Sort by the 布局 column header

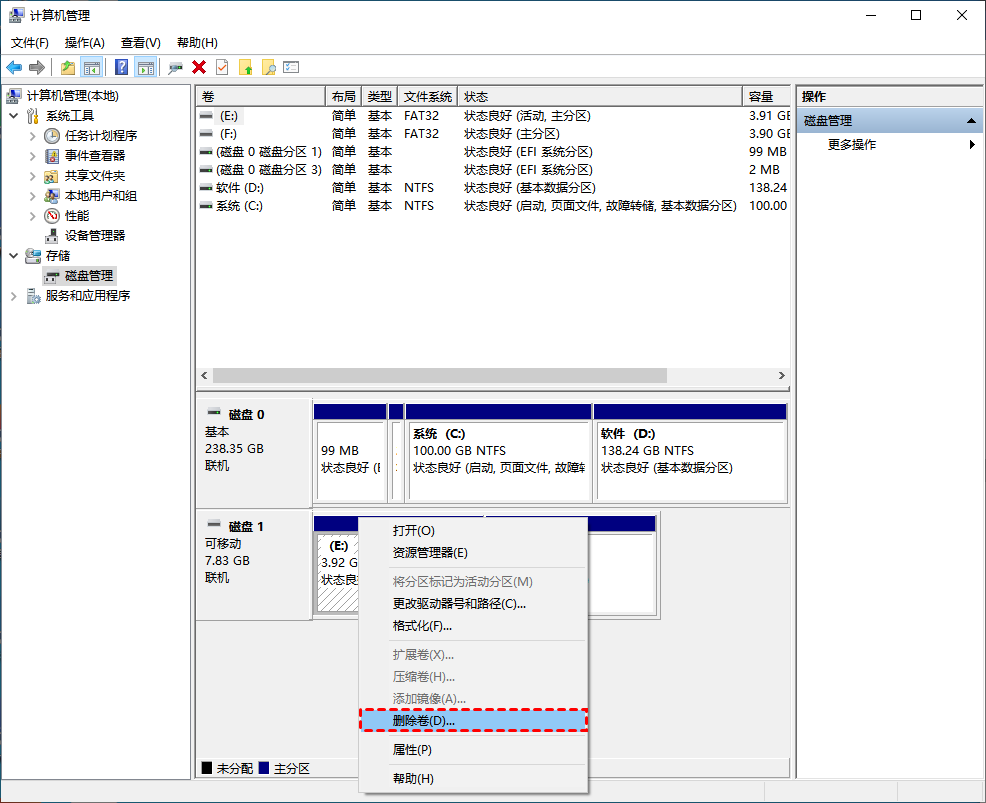pyautogui.click(x=343, y=96)
